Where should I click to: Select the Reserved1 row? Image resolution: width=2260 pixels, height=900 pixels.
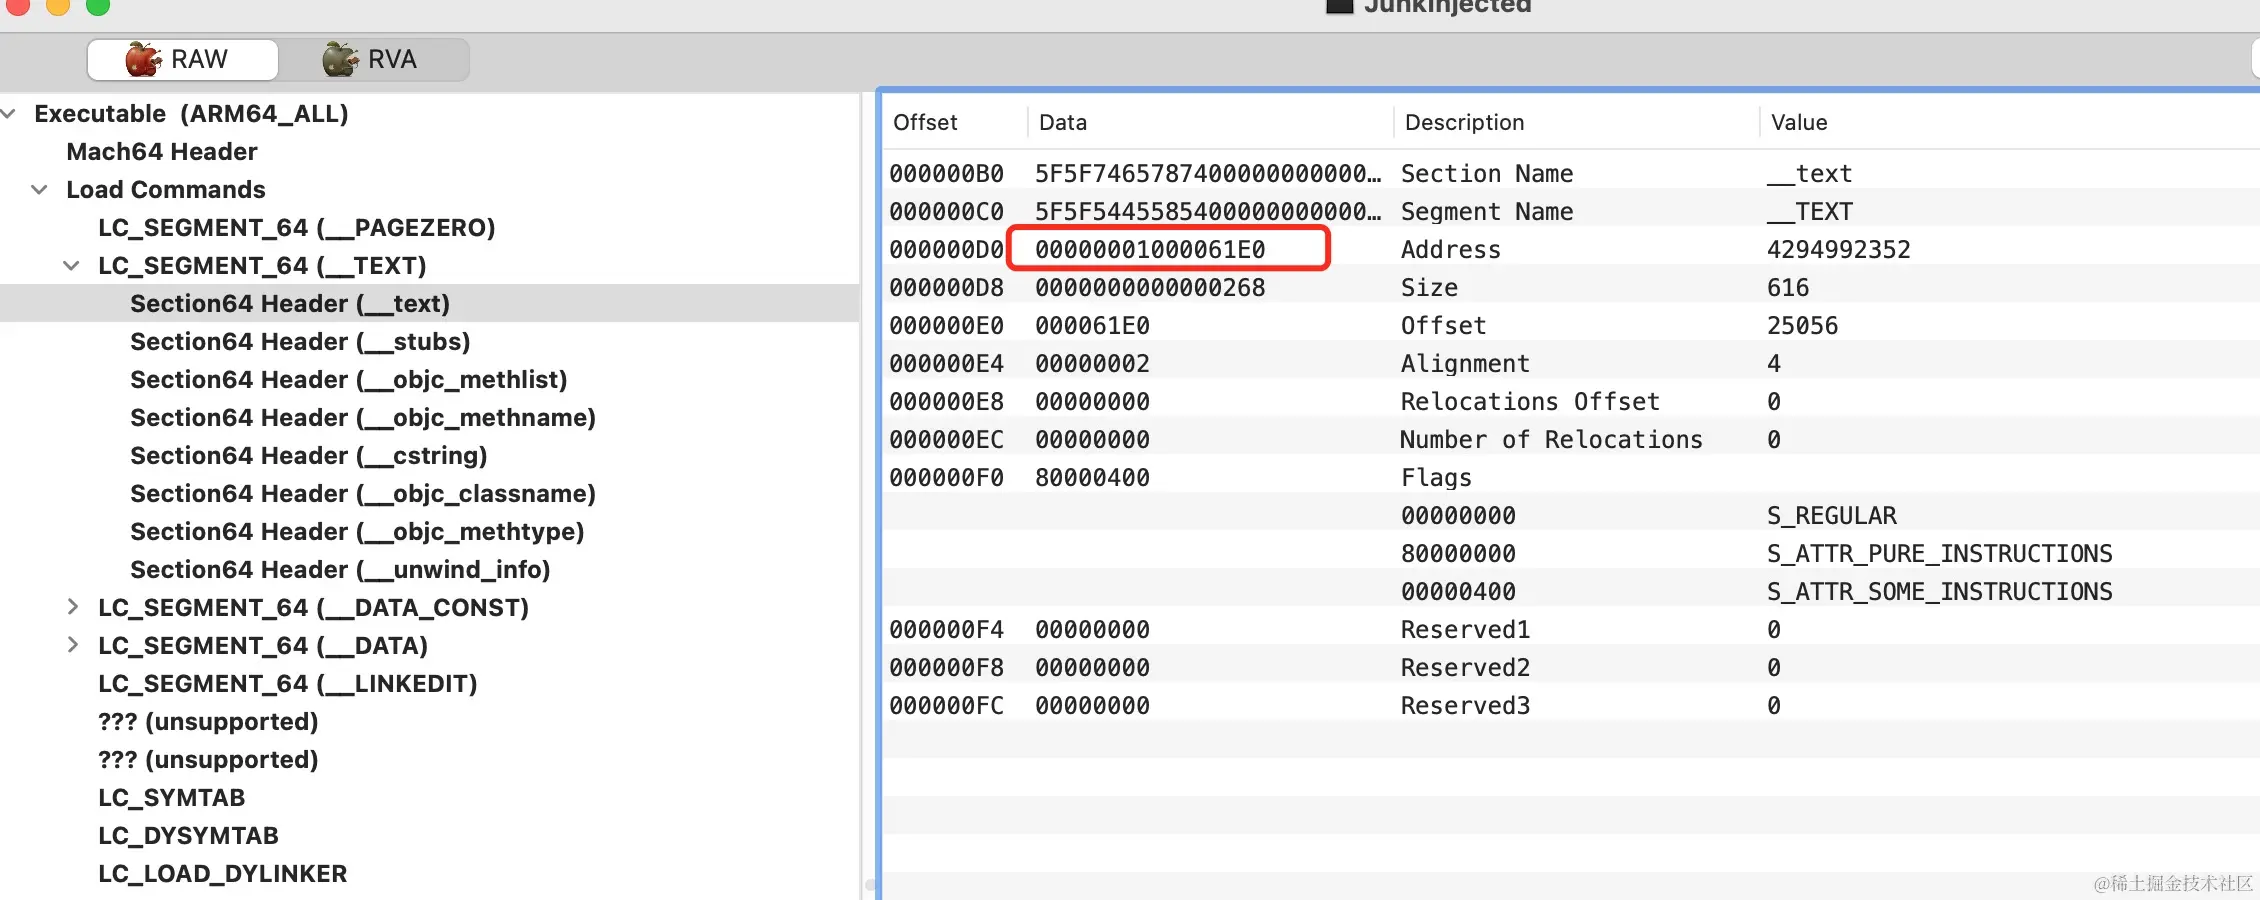pyautogui.click(x=1570, y=630)
